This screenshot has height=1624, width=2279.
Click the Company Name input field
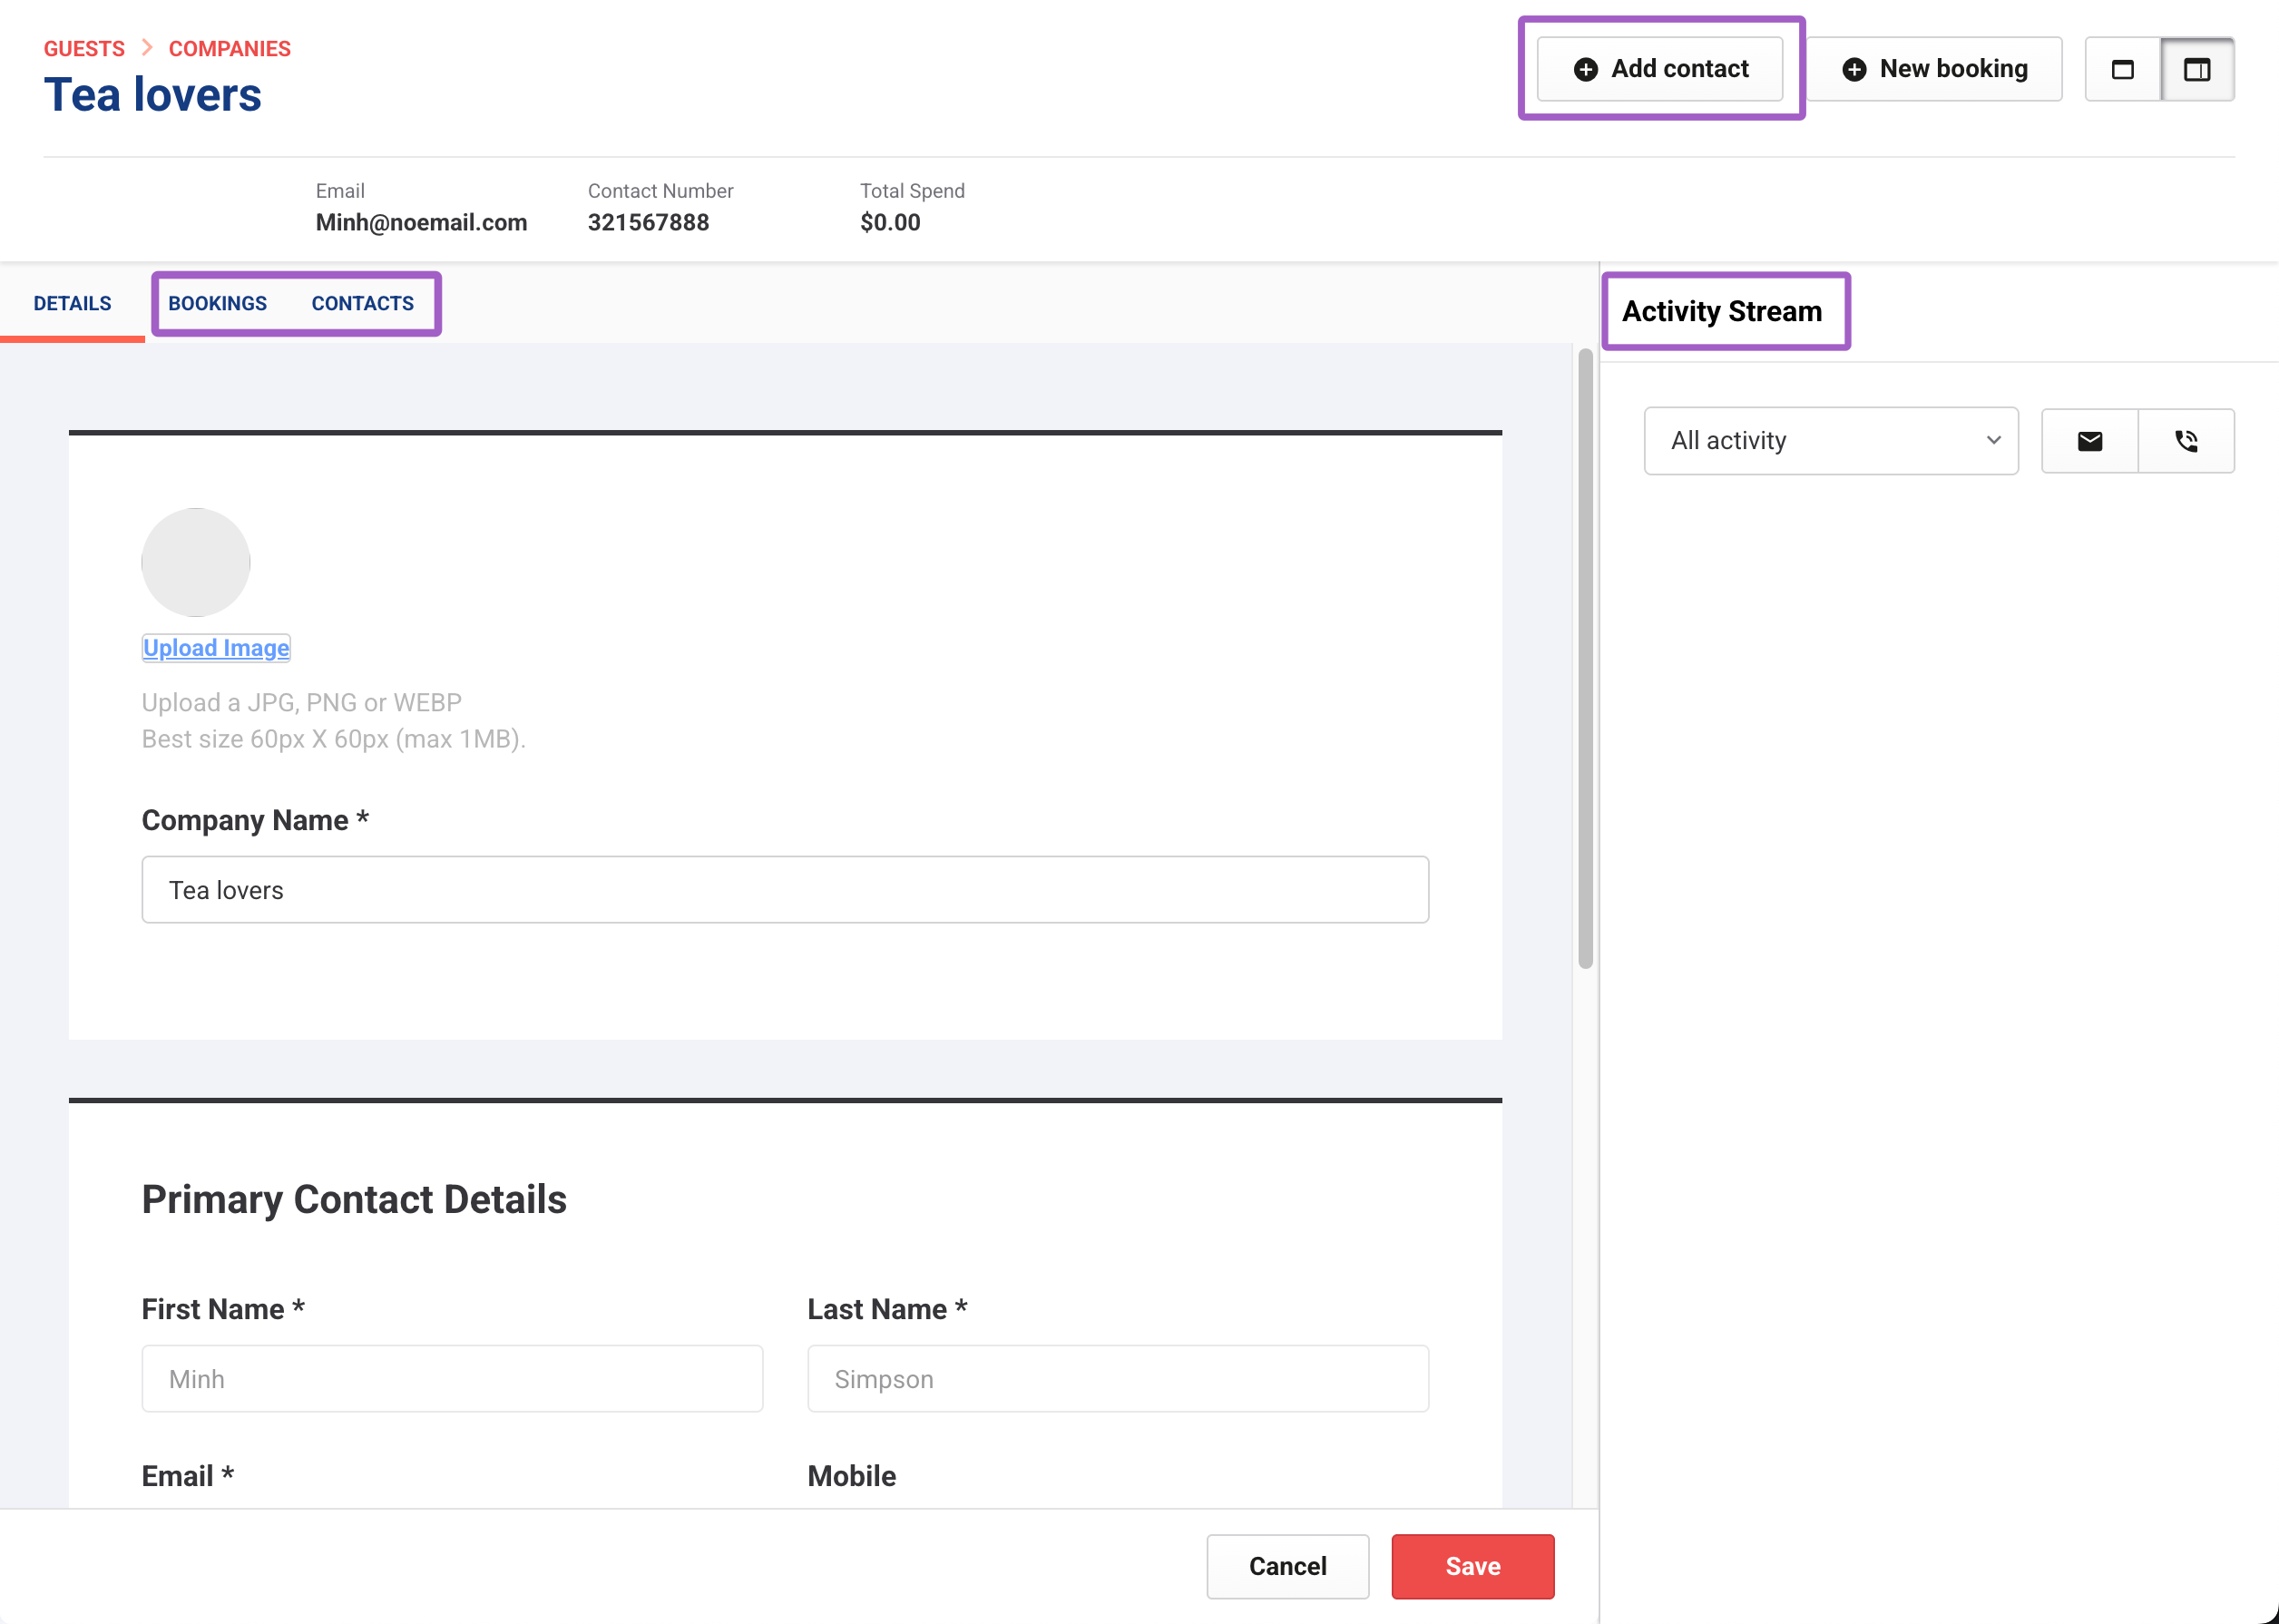click(x=785, y=890)
